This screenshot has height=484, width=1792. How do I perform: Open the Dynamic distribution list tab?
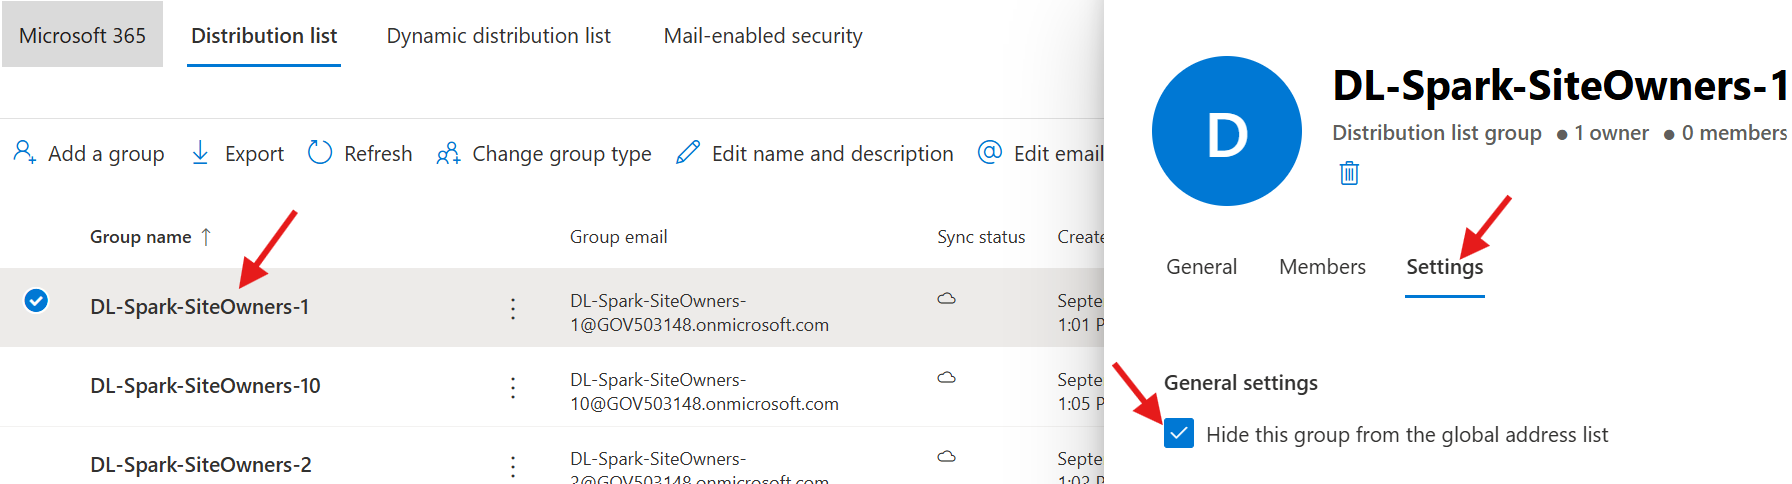(x=498, y=36)
